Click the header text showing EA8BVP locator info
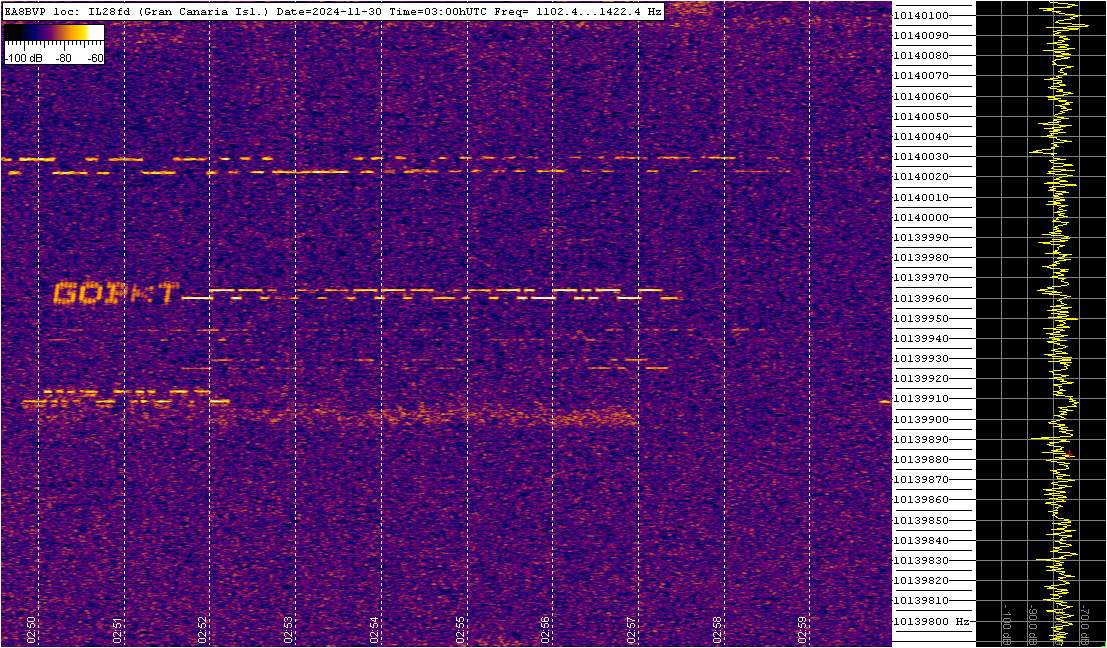 (333, 12)
